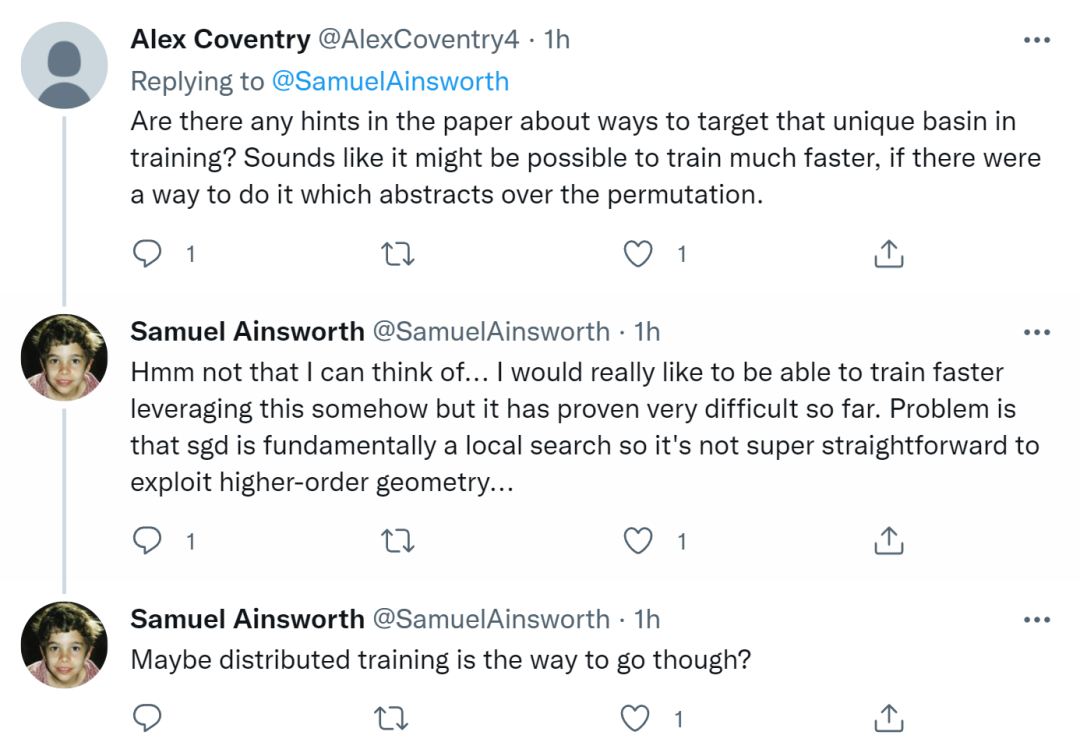This screenshot has height=753, width=1080.
Task: Retweet Samuel's 'Hmm not that' tweet
Action: point(399,541)
